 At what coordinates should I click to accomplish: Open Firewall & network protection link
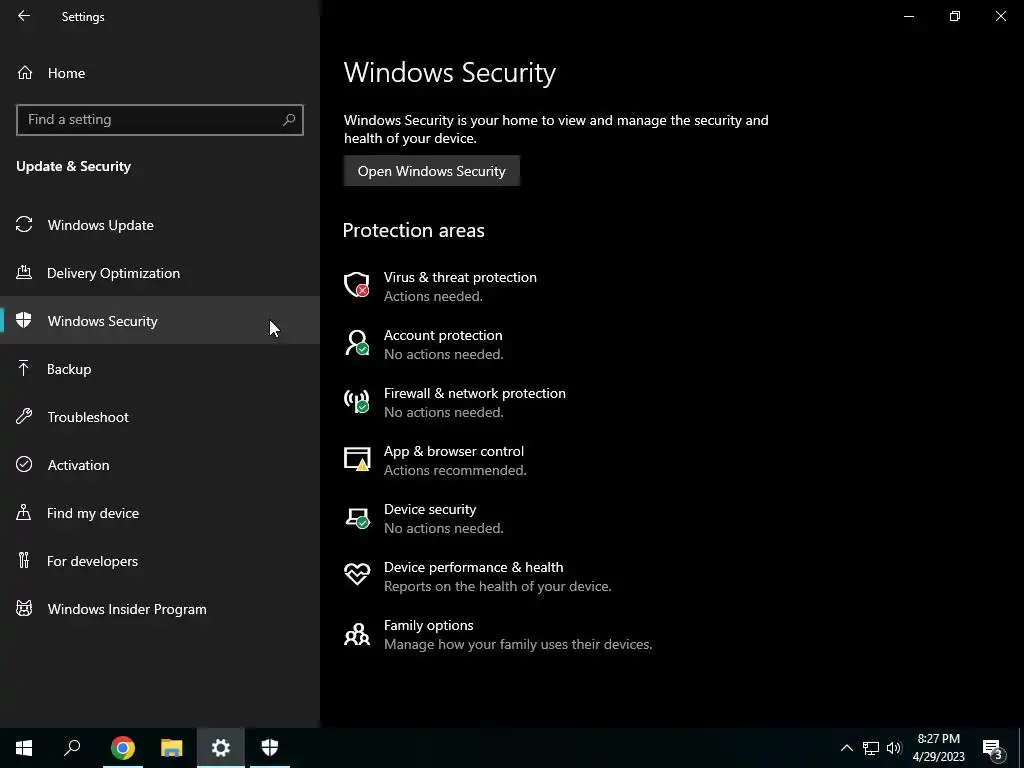(474, 393)
